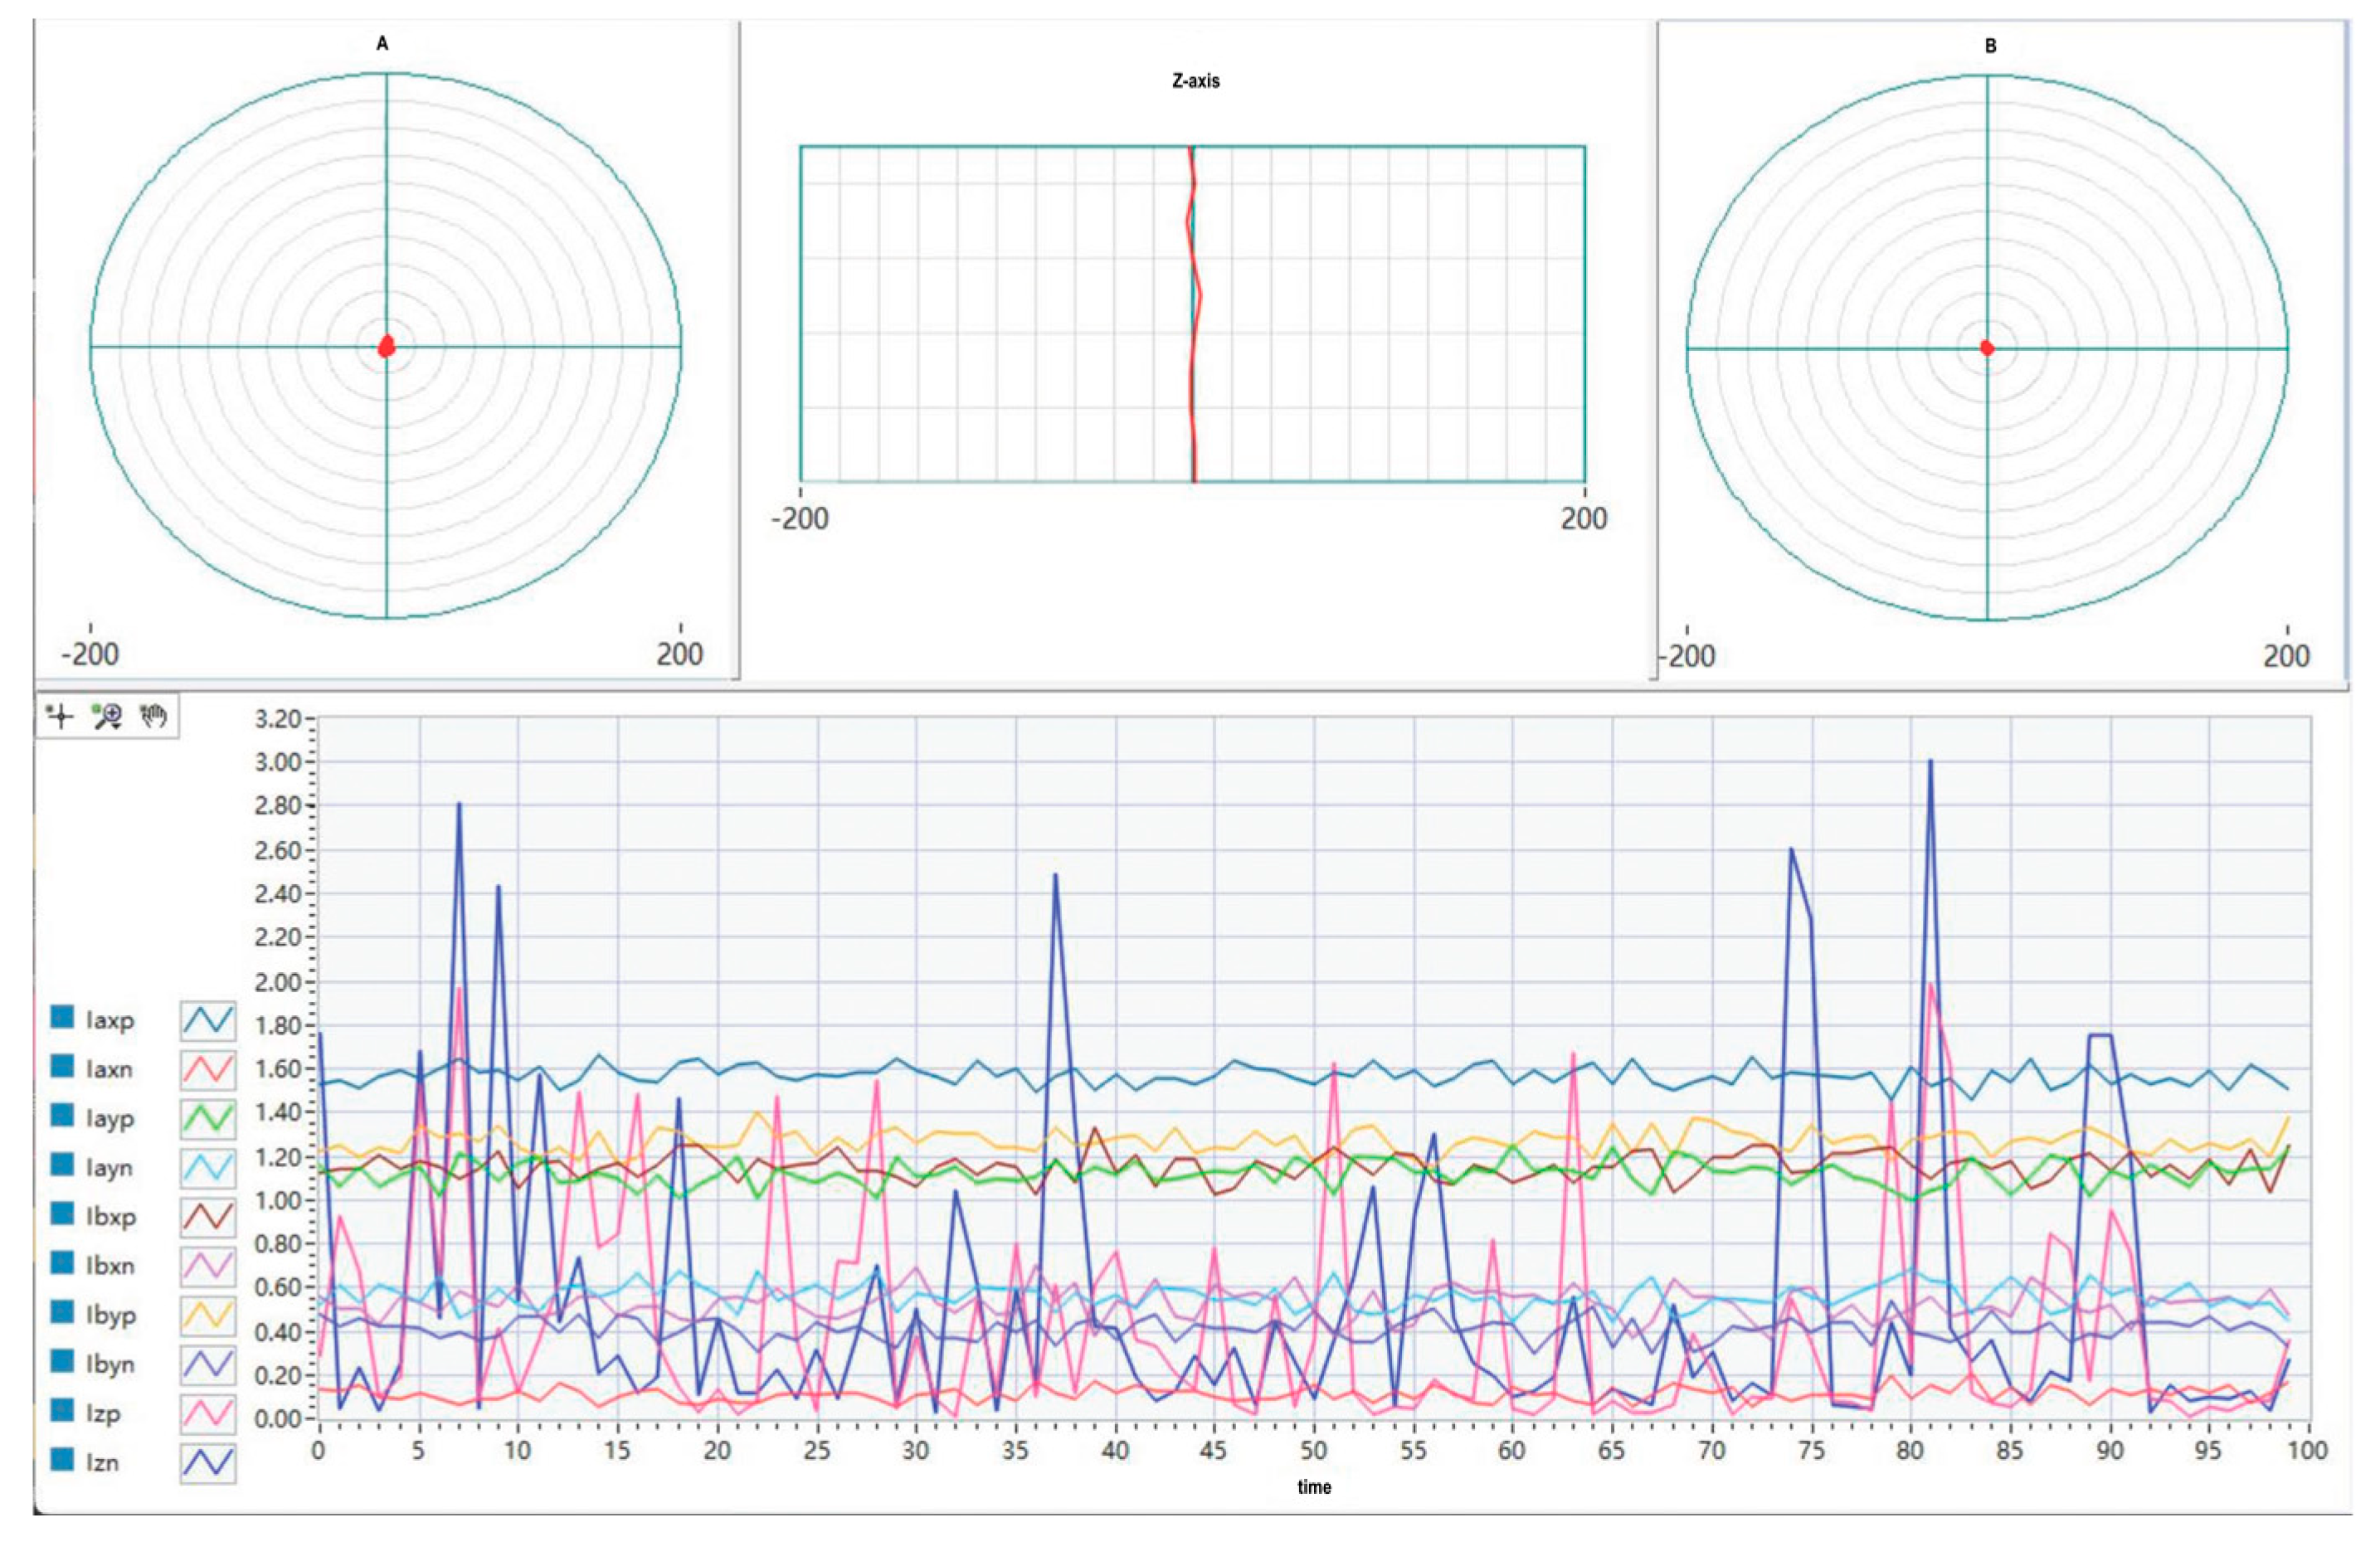Open the Ibyn plot style dropdown

pyautogui.click(x=208, y=1365)
